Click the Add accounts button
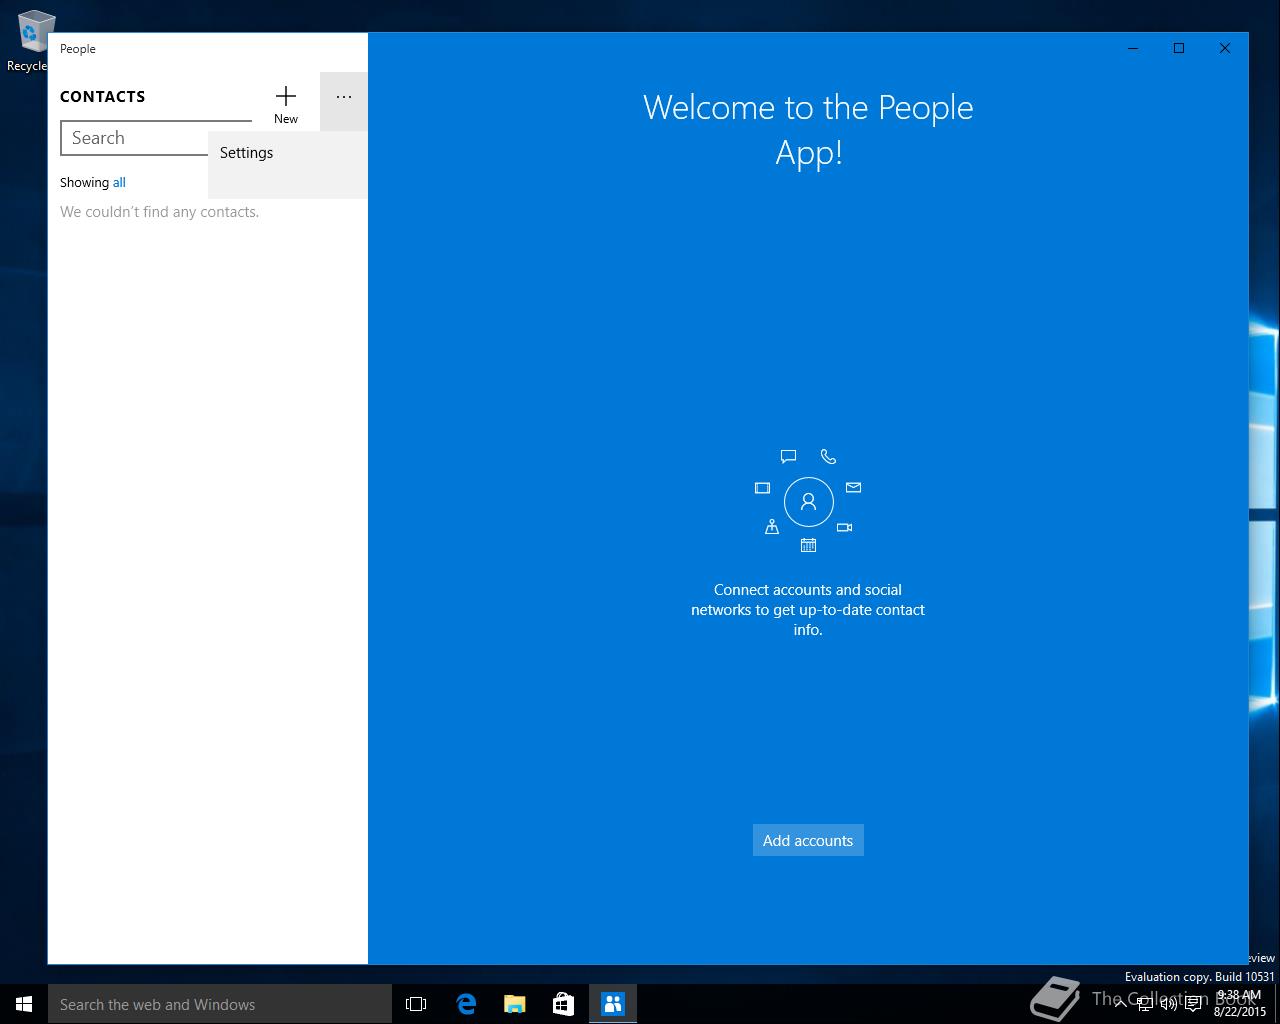 coord(808,840)
